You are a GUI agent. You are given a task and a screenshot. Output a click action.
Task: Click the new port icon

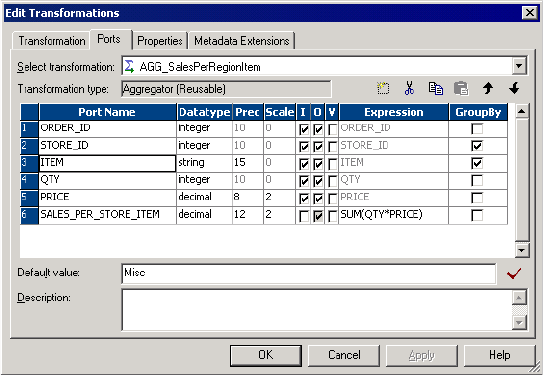point(383,89)
